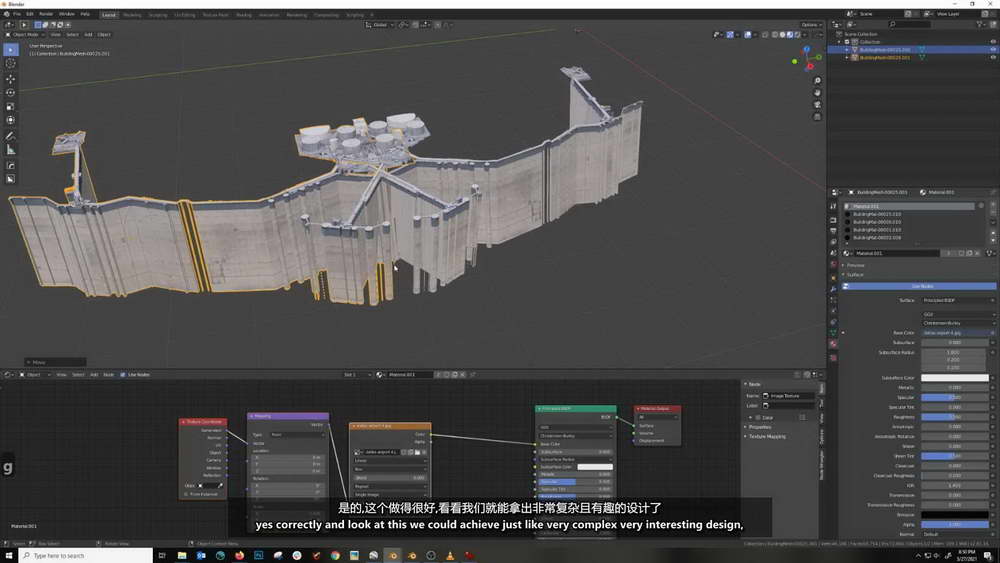Select the Select Box tool

[11, 50]
